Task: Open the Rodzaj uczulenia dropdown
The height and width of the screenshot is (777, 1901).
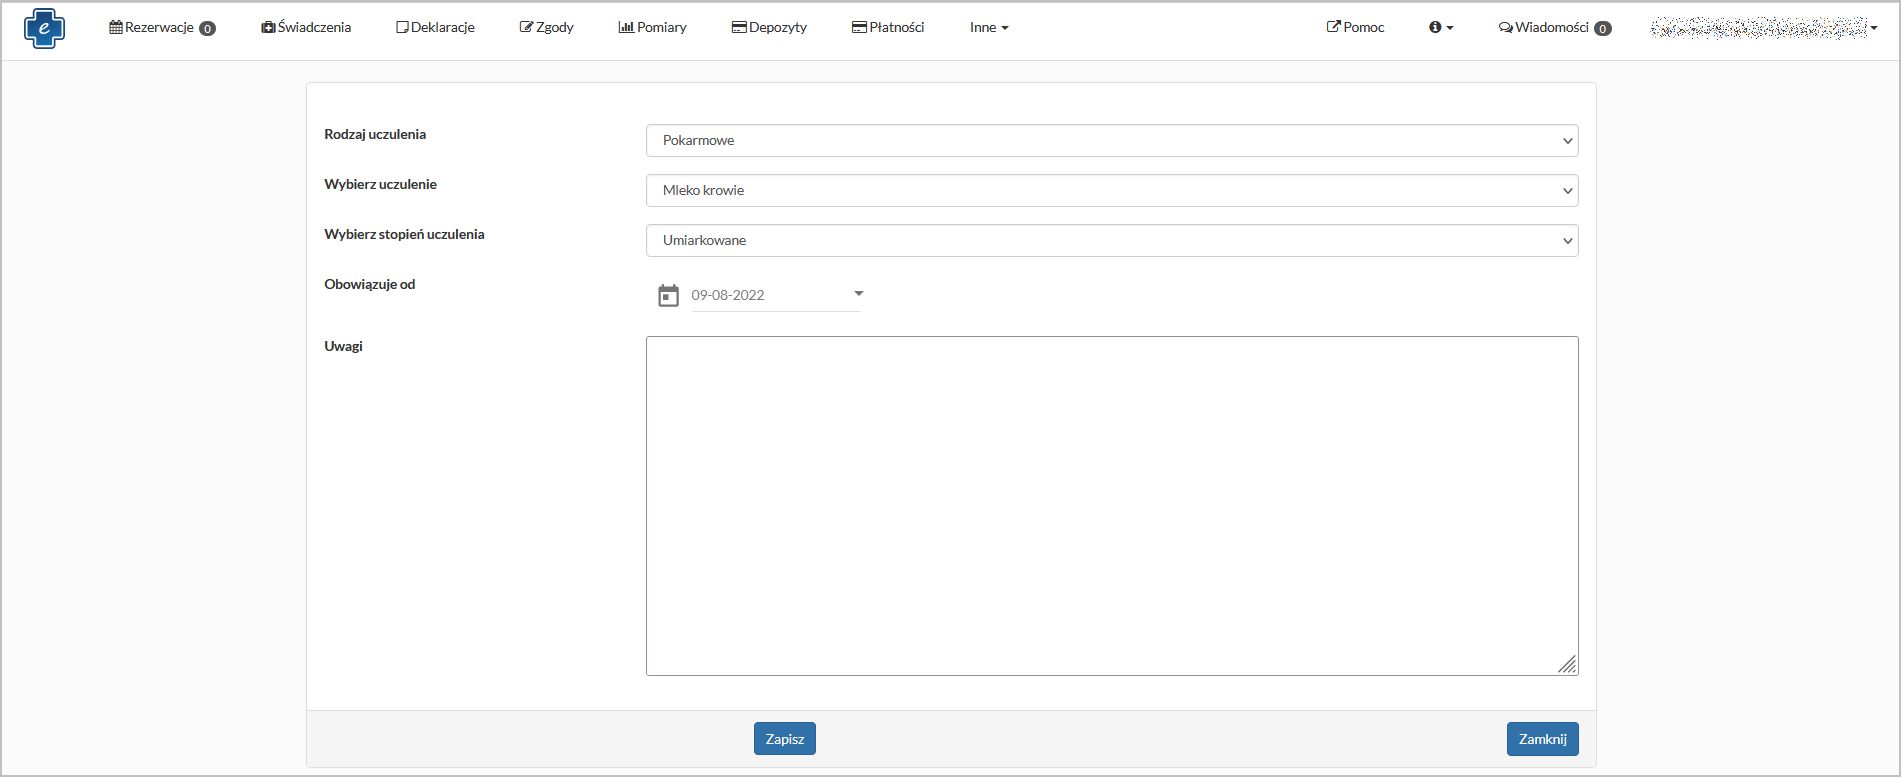Action: pos(1111,141)
